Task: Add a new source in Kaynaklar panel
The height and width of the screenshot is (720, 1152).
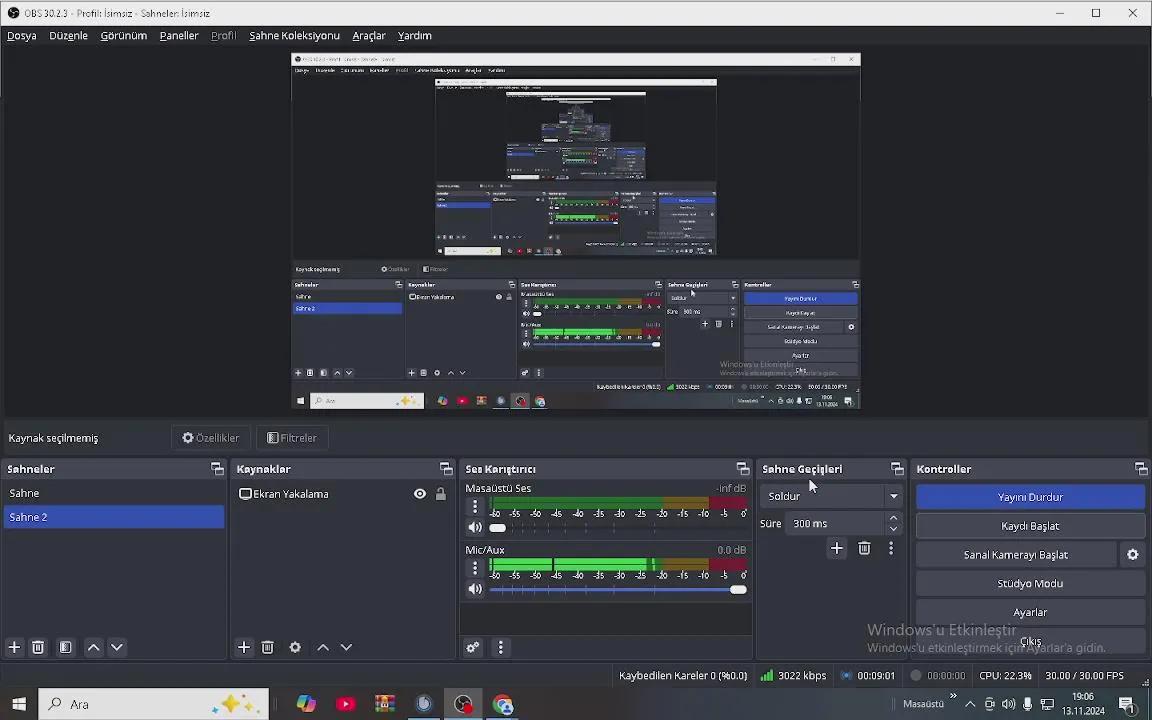Action: (244, 647)
